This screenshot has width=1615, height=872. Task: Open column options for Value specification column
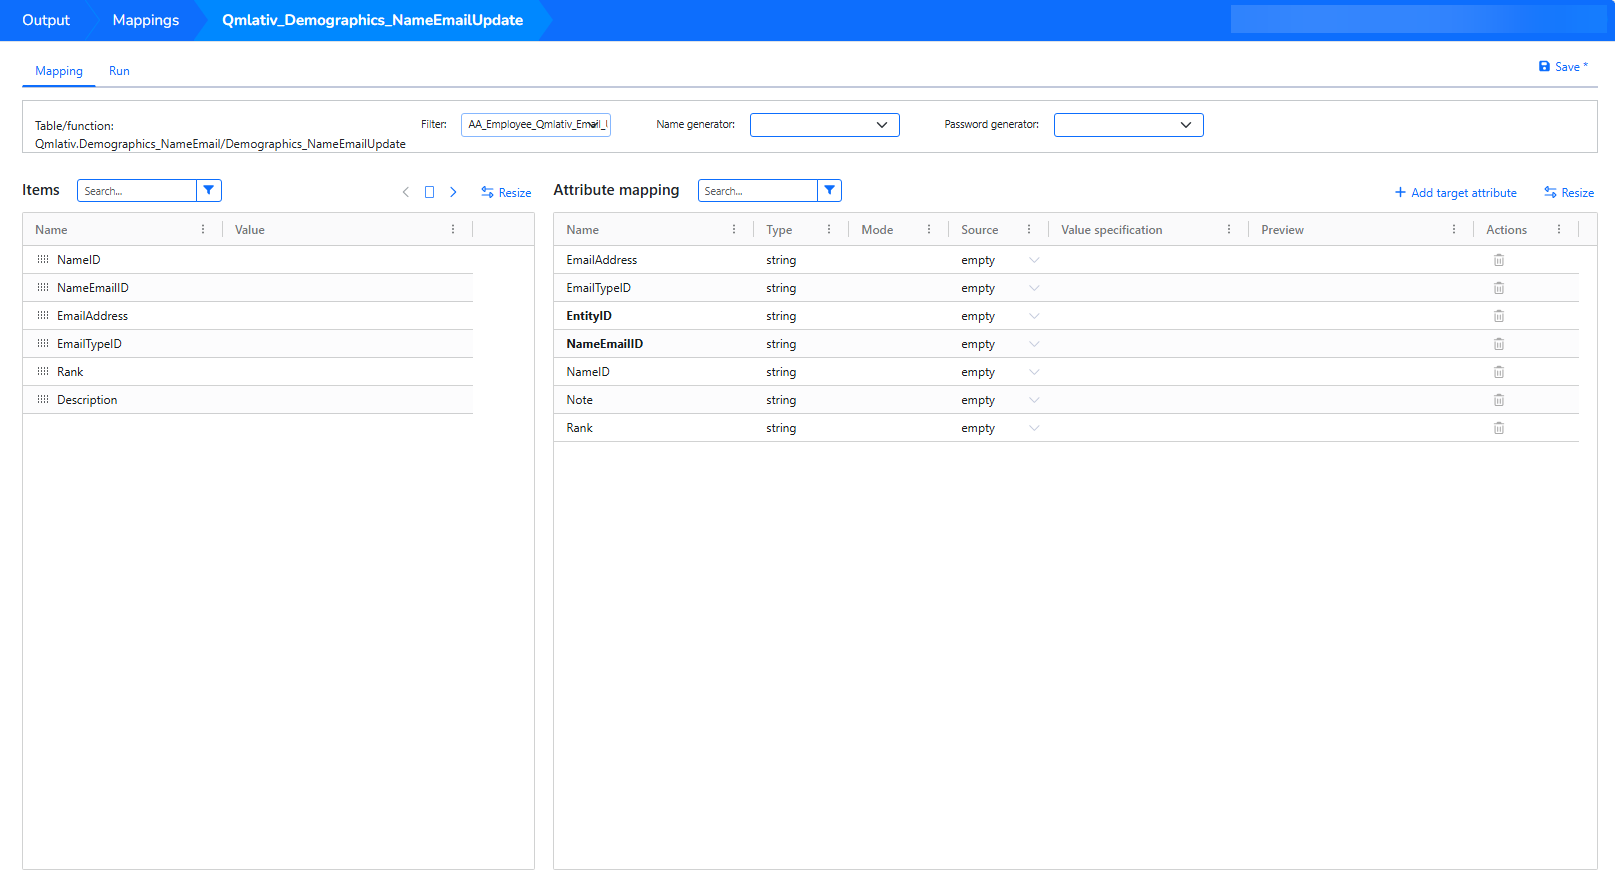coord(1229,230)
